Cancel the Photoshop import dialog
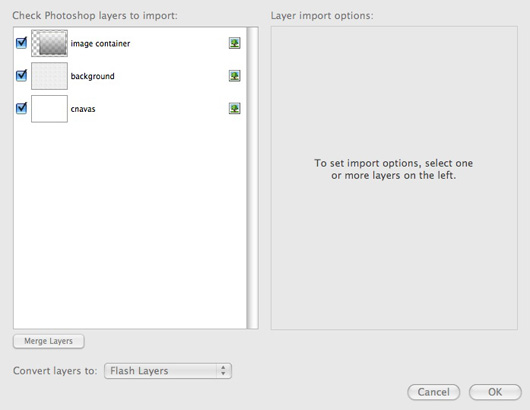This screenshot has width=530, height=410. pyautogui.click(x=434, y=392)
